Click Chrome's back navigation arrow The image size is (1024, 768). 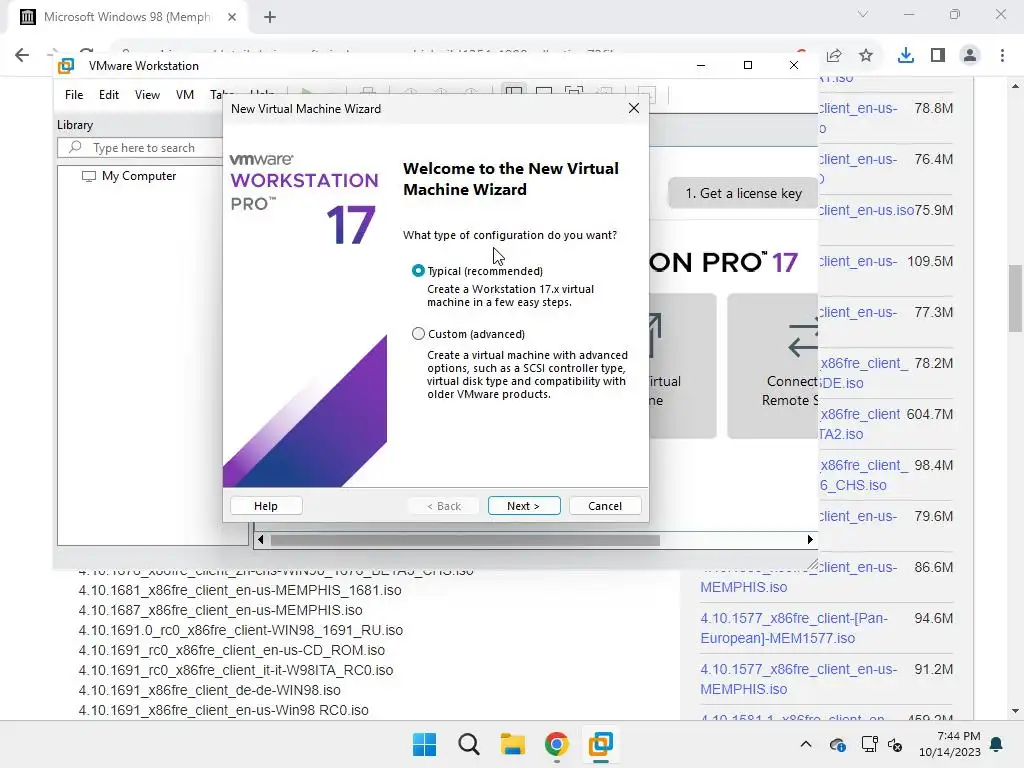[22, 55]
